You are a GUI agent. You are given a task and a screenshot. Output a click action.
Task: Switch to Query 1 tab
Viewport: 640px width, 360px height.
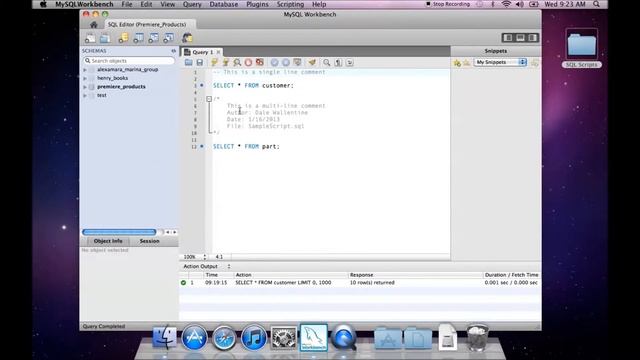coord(203,52)
